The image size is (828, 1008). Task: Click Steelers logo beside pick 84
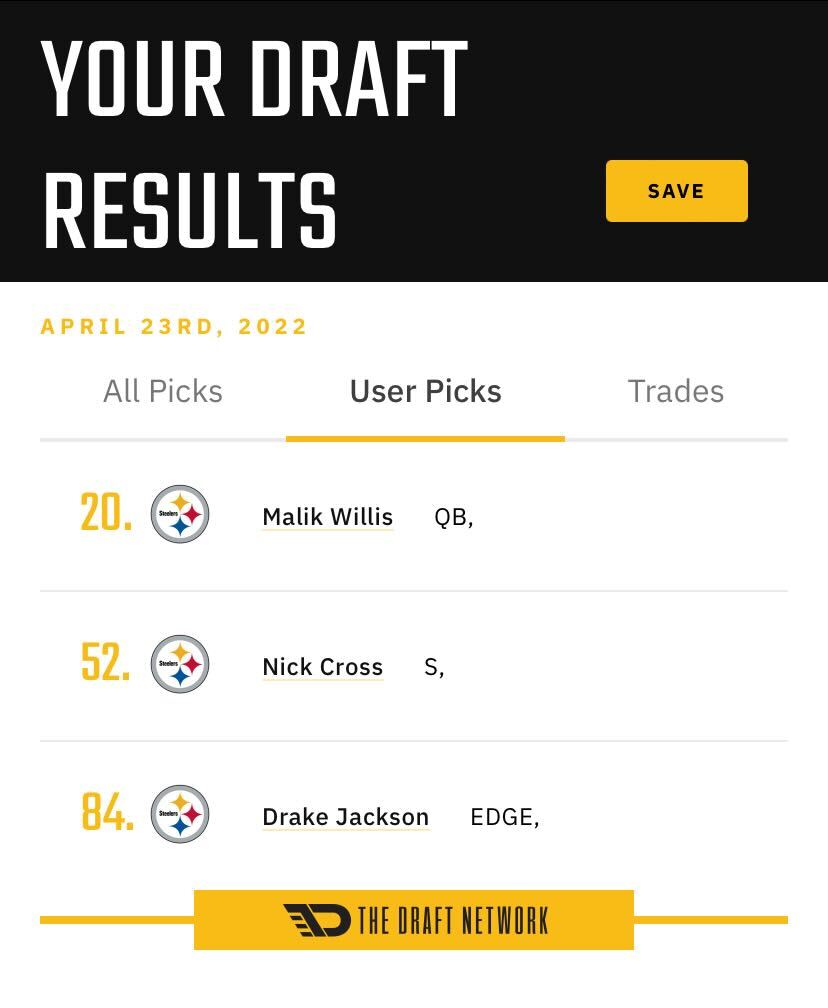click(180, 814)
